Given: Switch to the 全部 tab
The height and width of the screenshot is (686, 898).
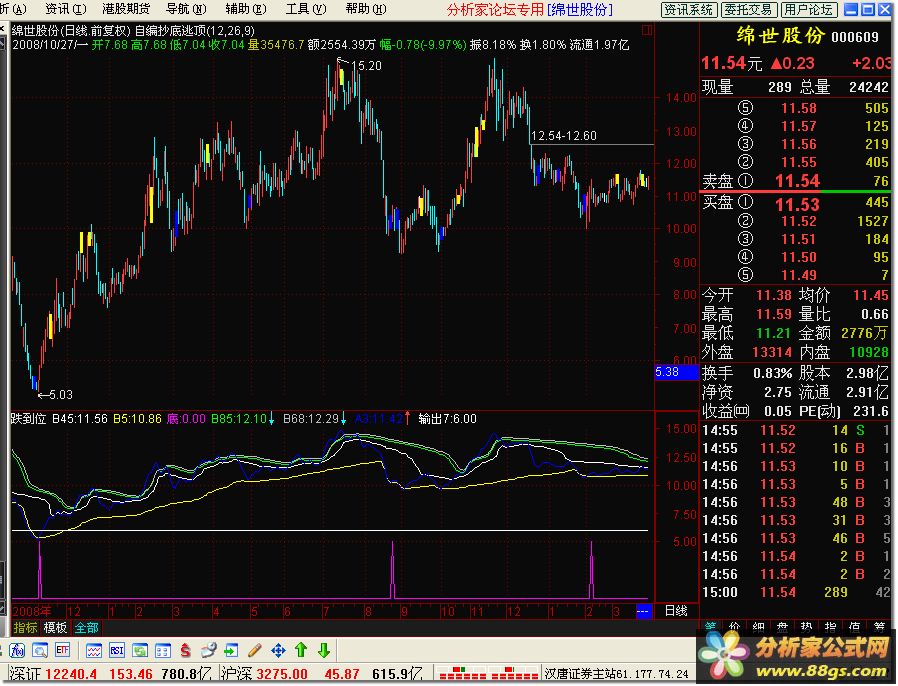Looking at the screenshot, I should [86, 628].
